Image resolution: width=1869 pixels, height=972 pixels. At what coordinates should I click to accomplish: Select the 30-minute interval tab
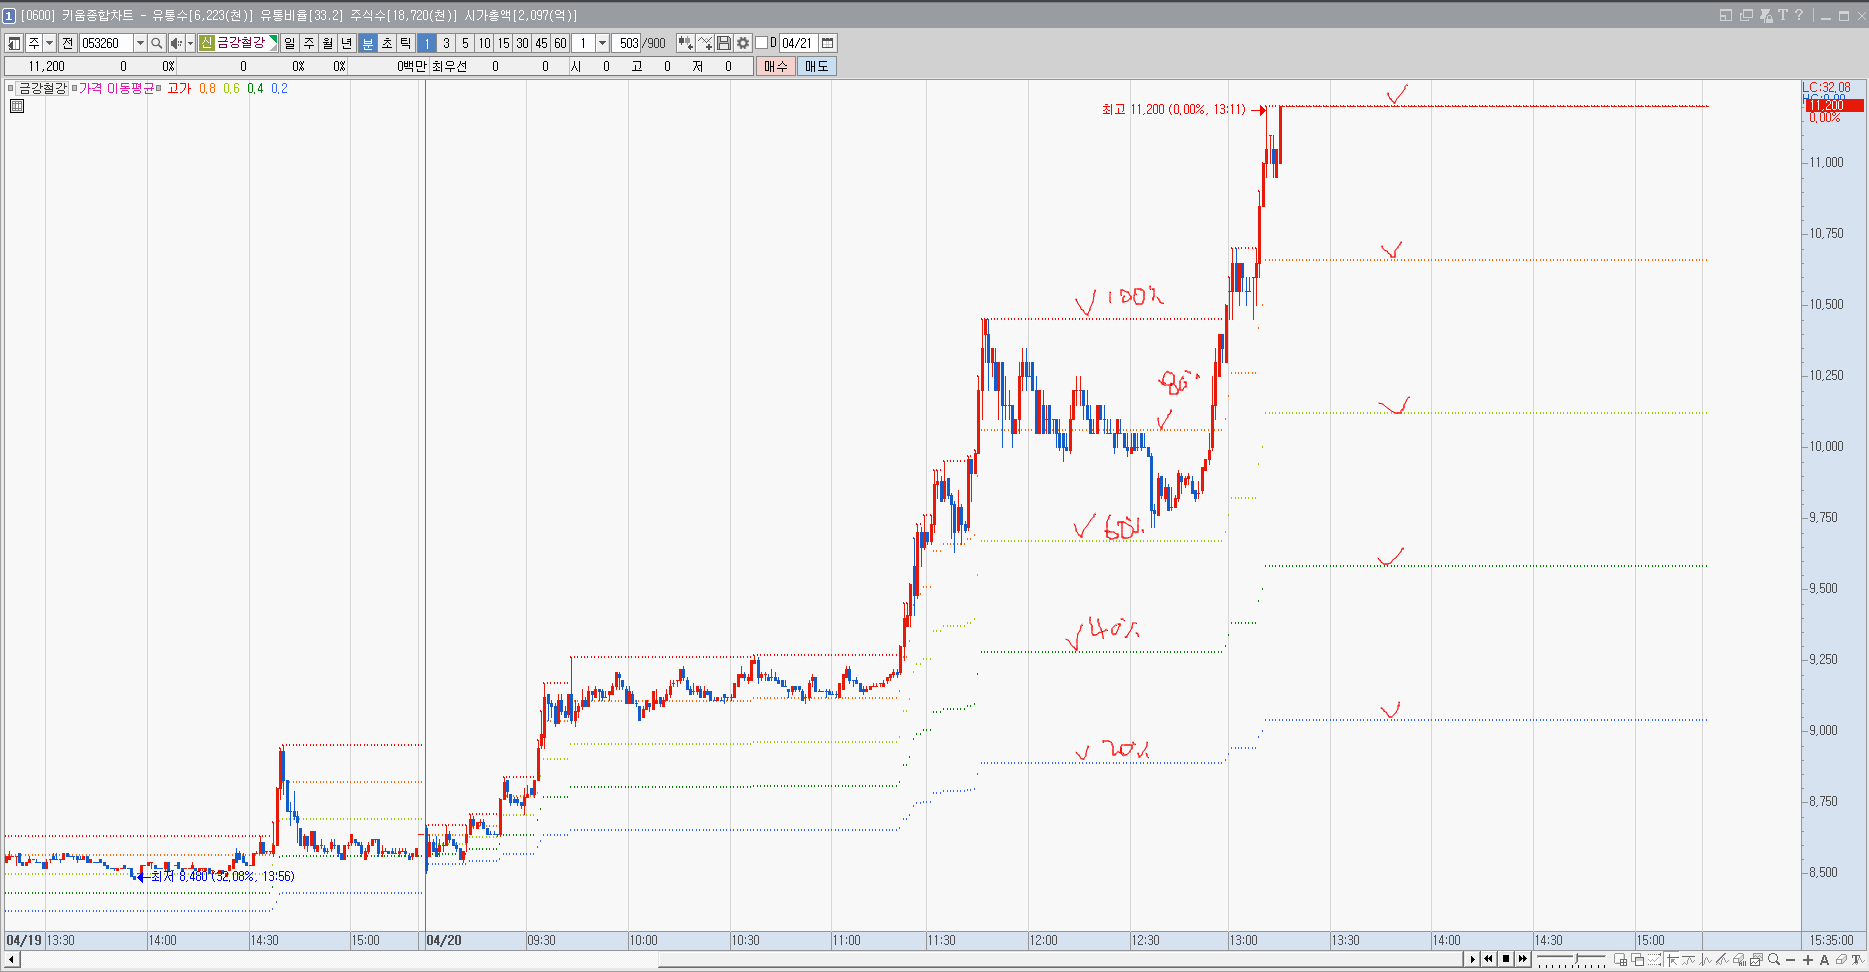[x=522, y=43]
